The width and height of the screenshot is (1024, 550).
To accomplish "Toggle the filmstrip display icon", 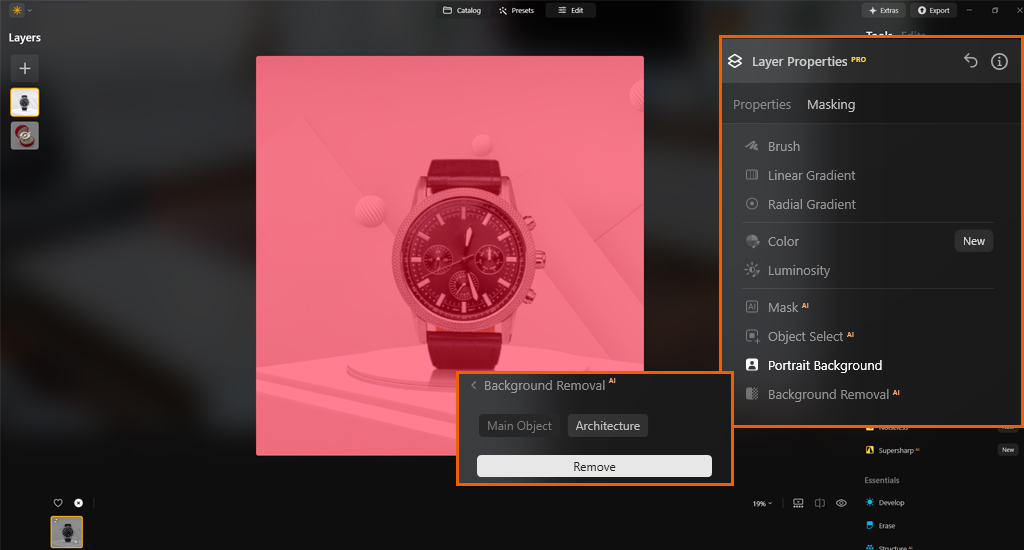I will 798,503.
